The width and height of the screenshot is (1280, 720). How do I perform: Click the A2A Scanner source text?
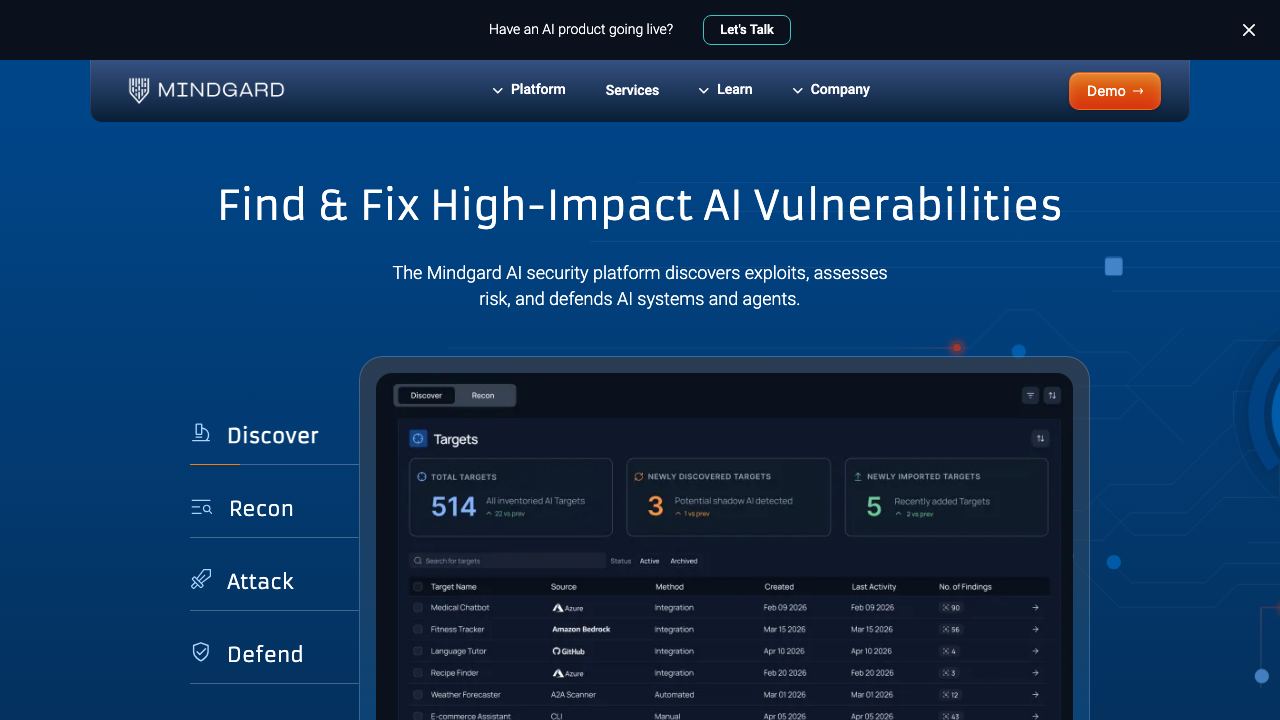pos(573,695)
